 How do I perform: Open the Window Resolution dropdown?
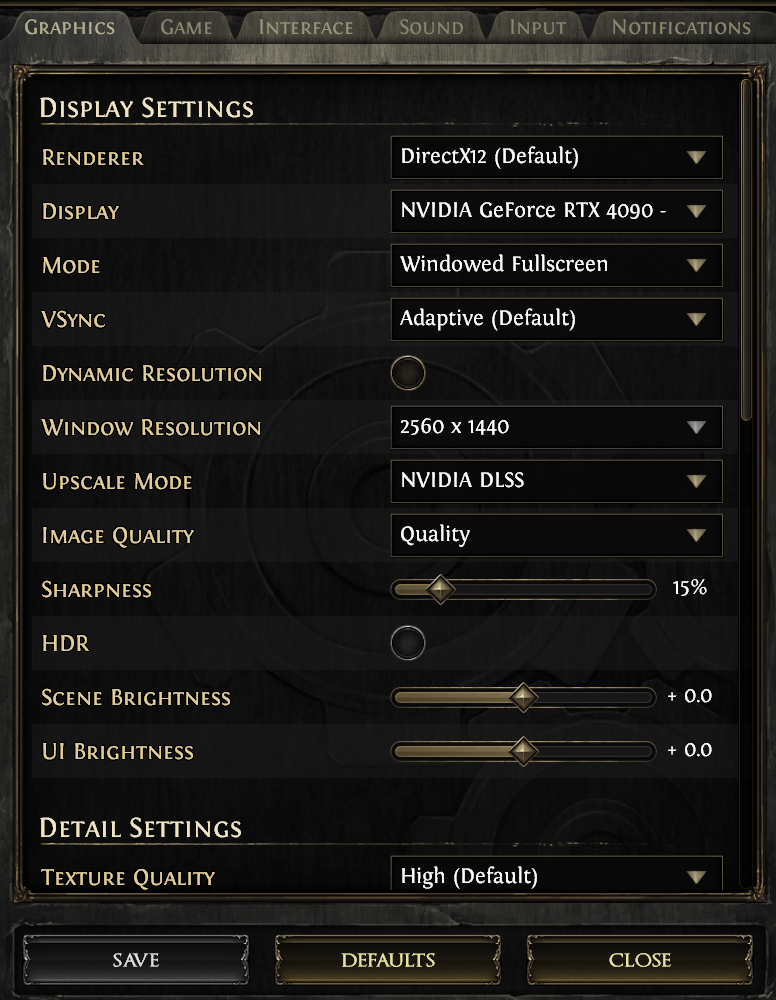tap(556, 427)
